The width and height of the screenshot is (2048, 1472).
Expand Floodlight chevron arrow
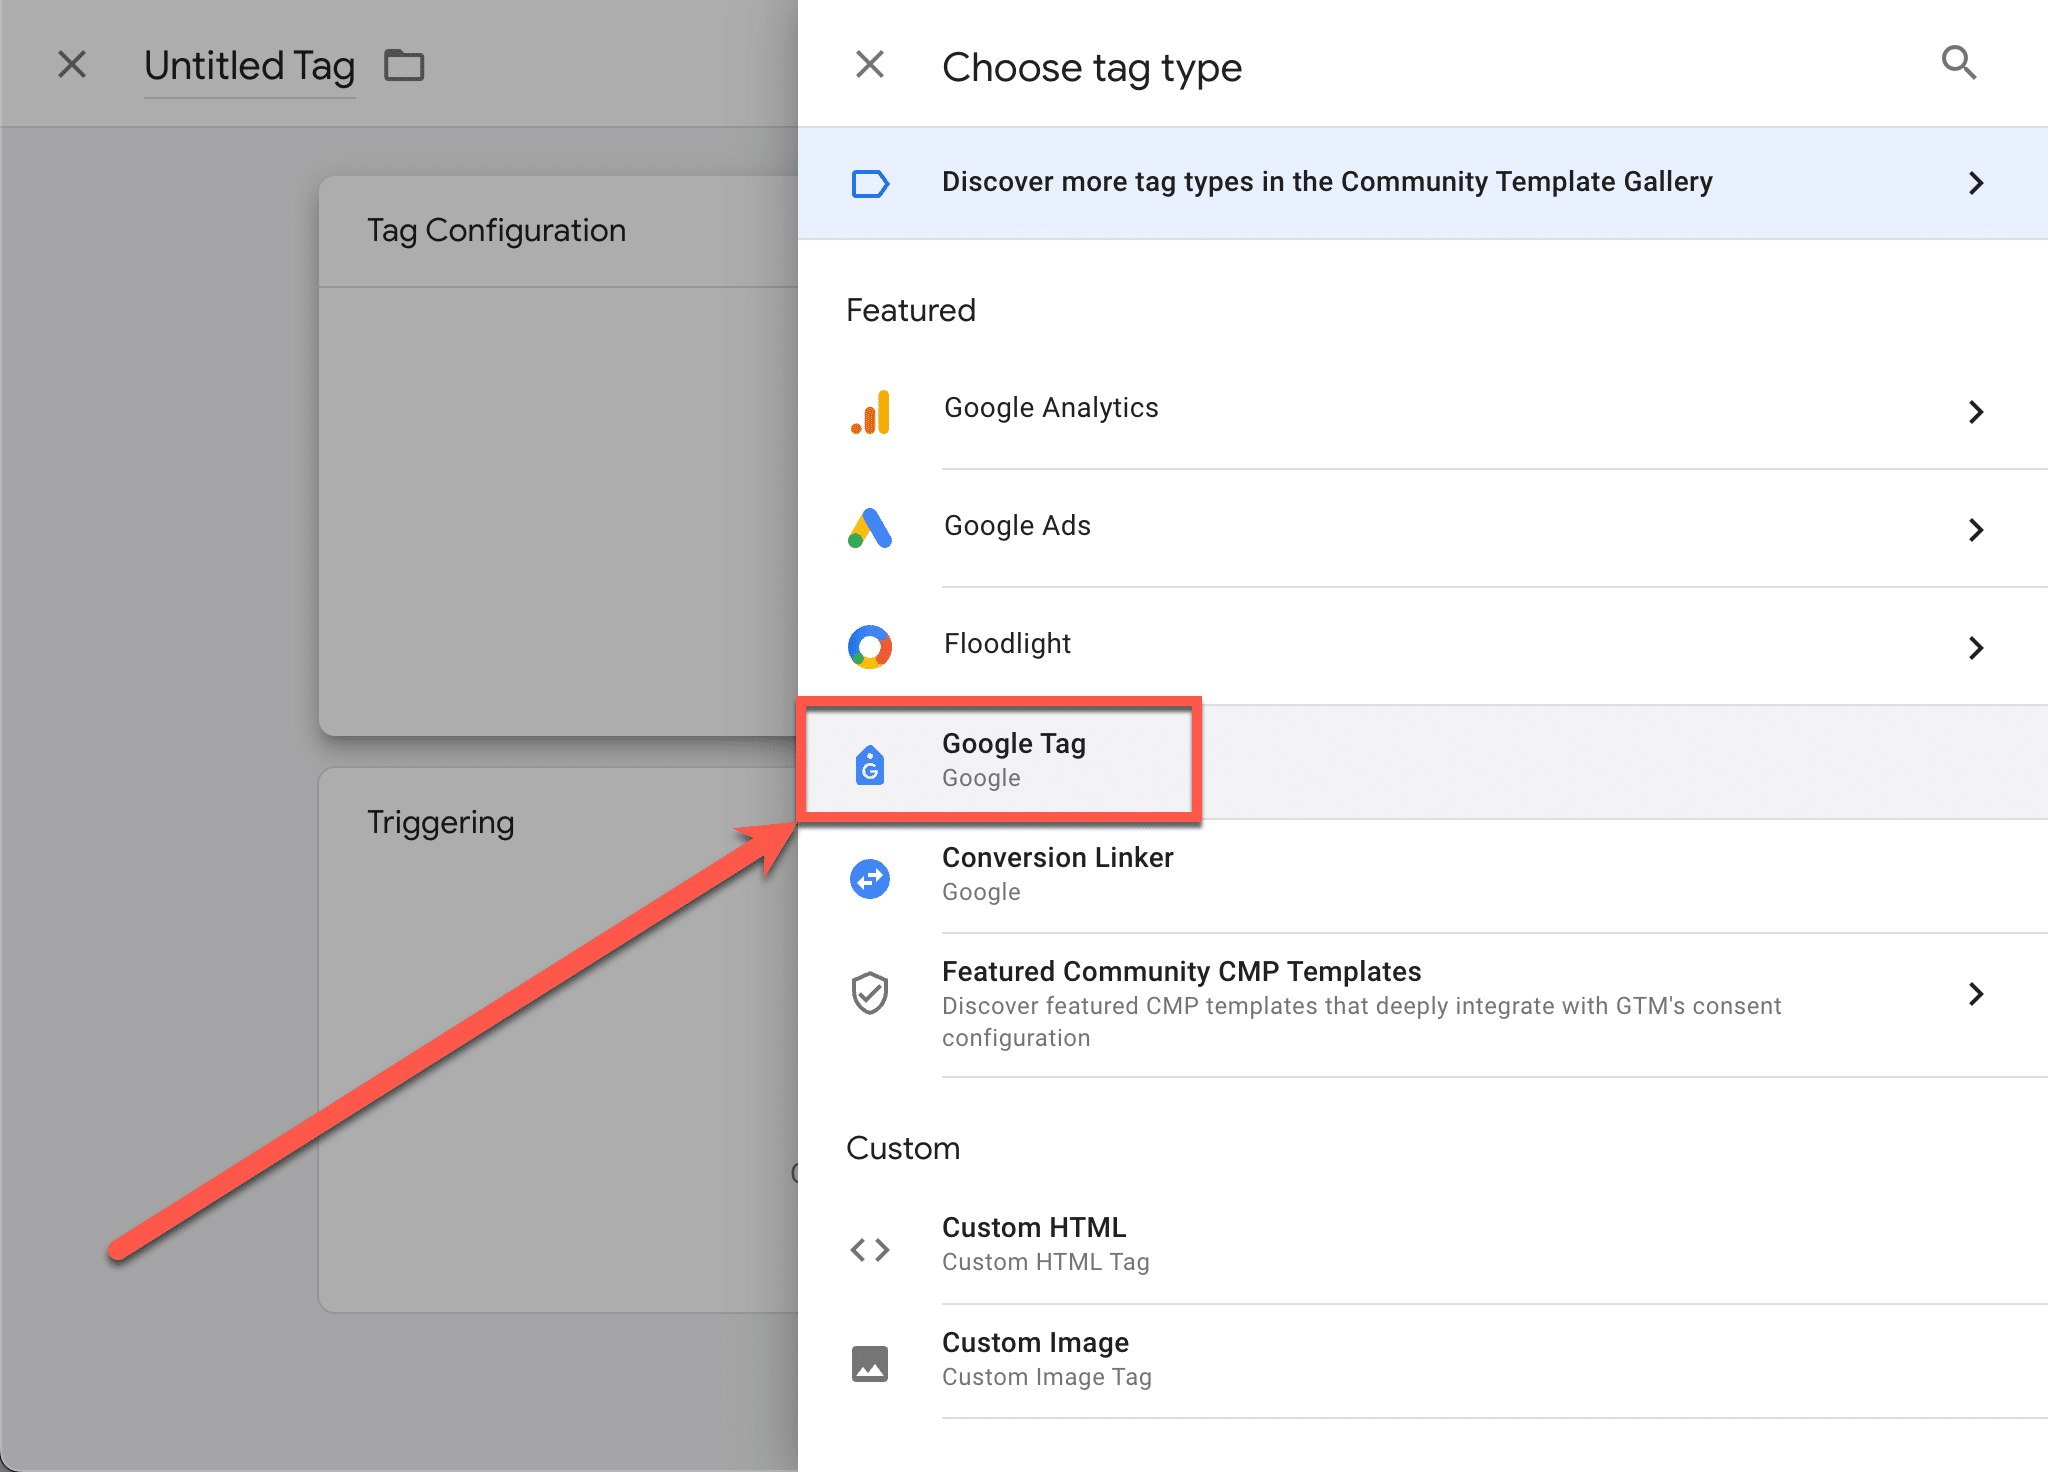point(1976,648)
